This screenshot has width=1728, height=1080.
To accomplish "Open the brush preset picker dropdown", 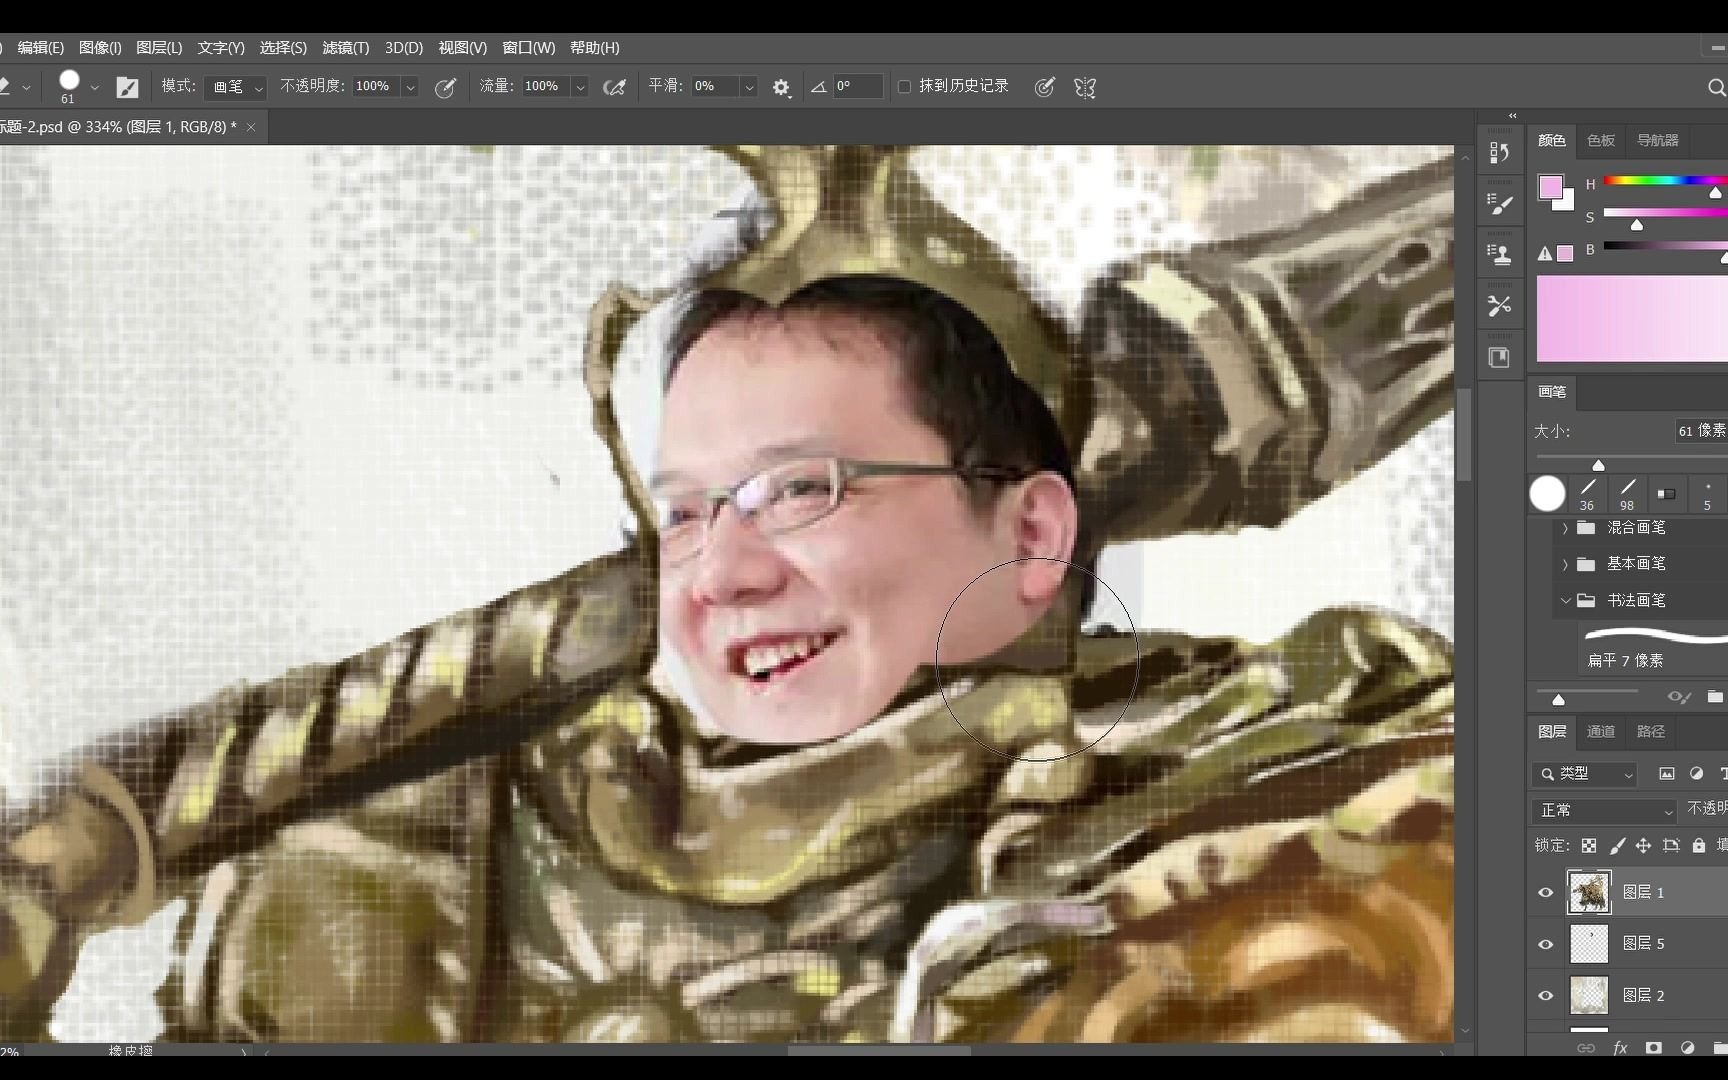I will click(95, 87).
